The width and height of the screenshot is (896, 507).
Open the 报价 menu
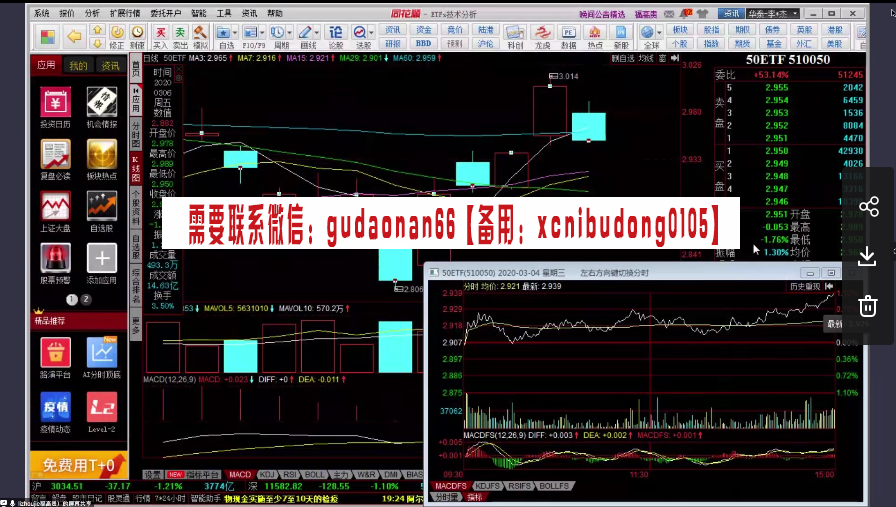pos(67,13)
